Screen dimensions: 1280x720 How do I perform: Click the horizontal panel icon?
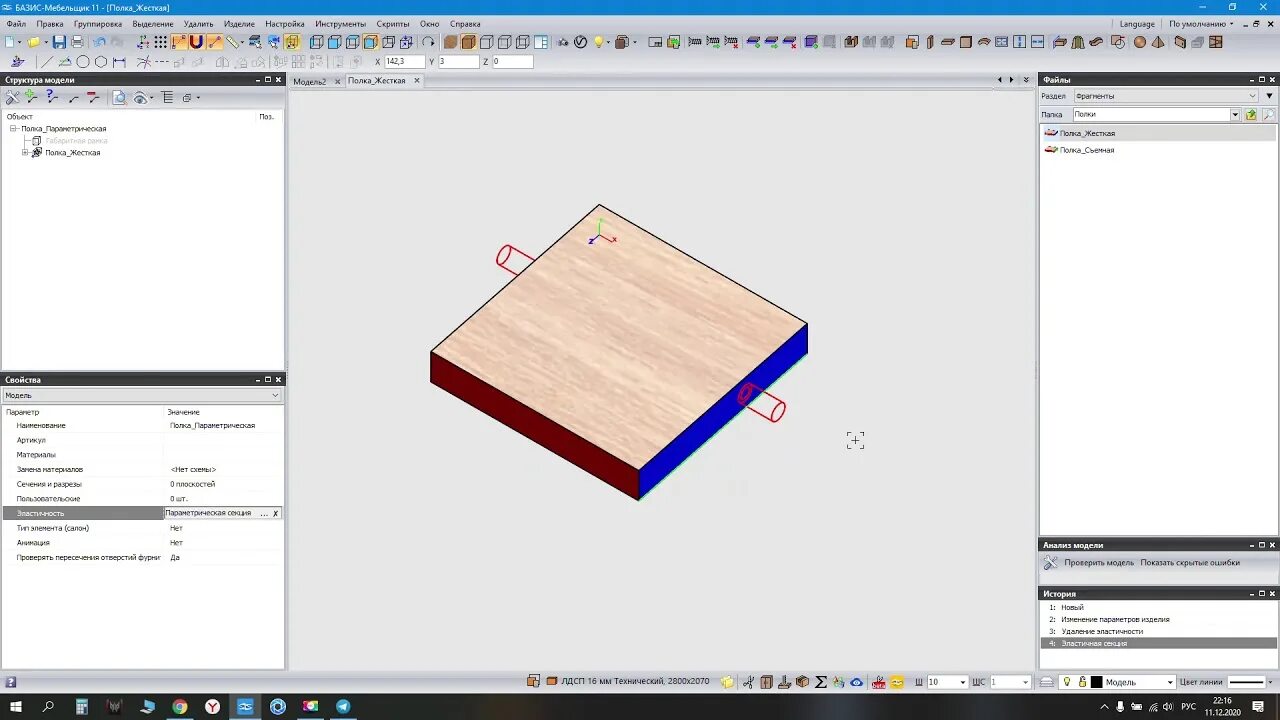click(x=947, y=42)
